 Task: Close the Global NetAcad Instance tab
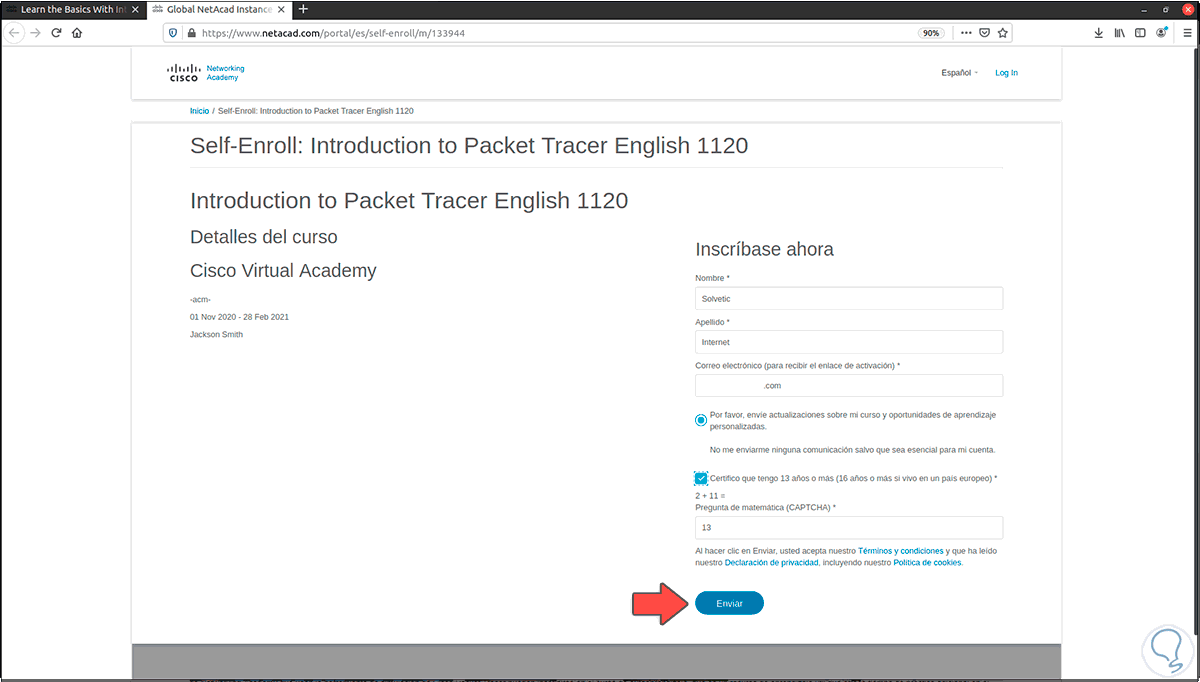[283, 9]
